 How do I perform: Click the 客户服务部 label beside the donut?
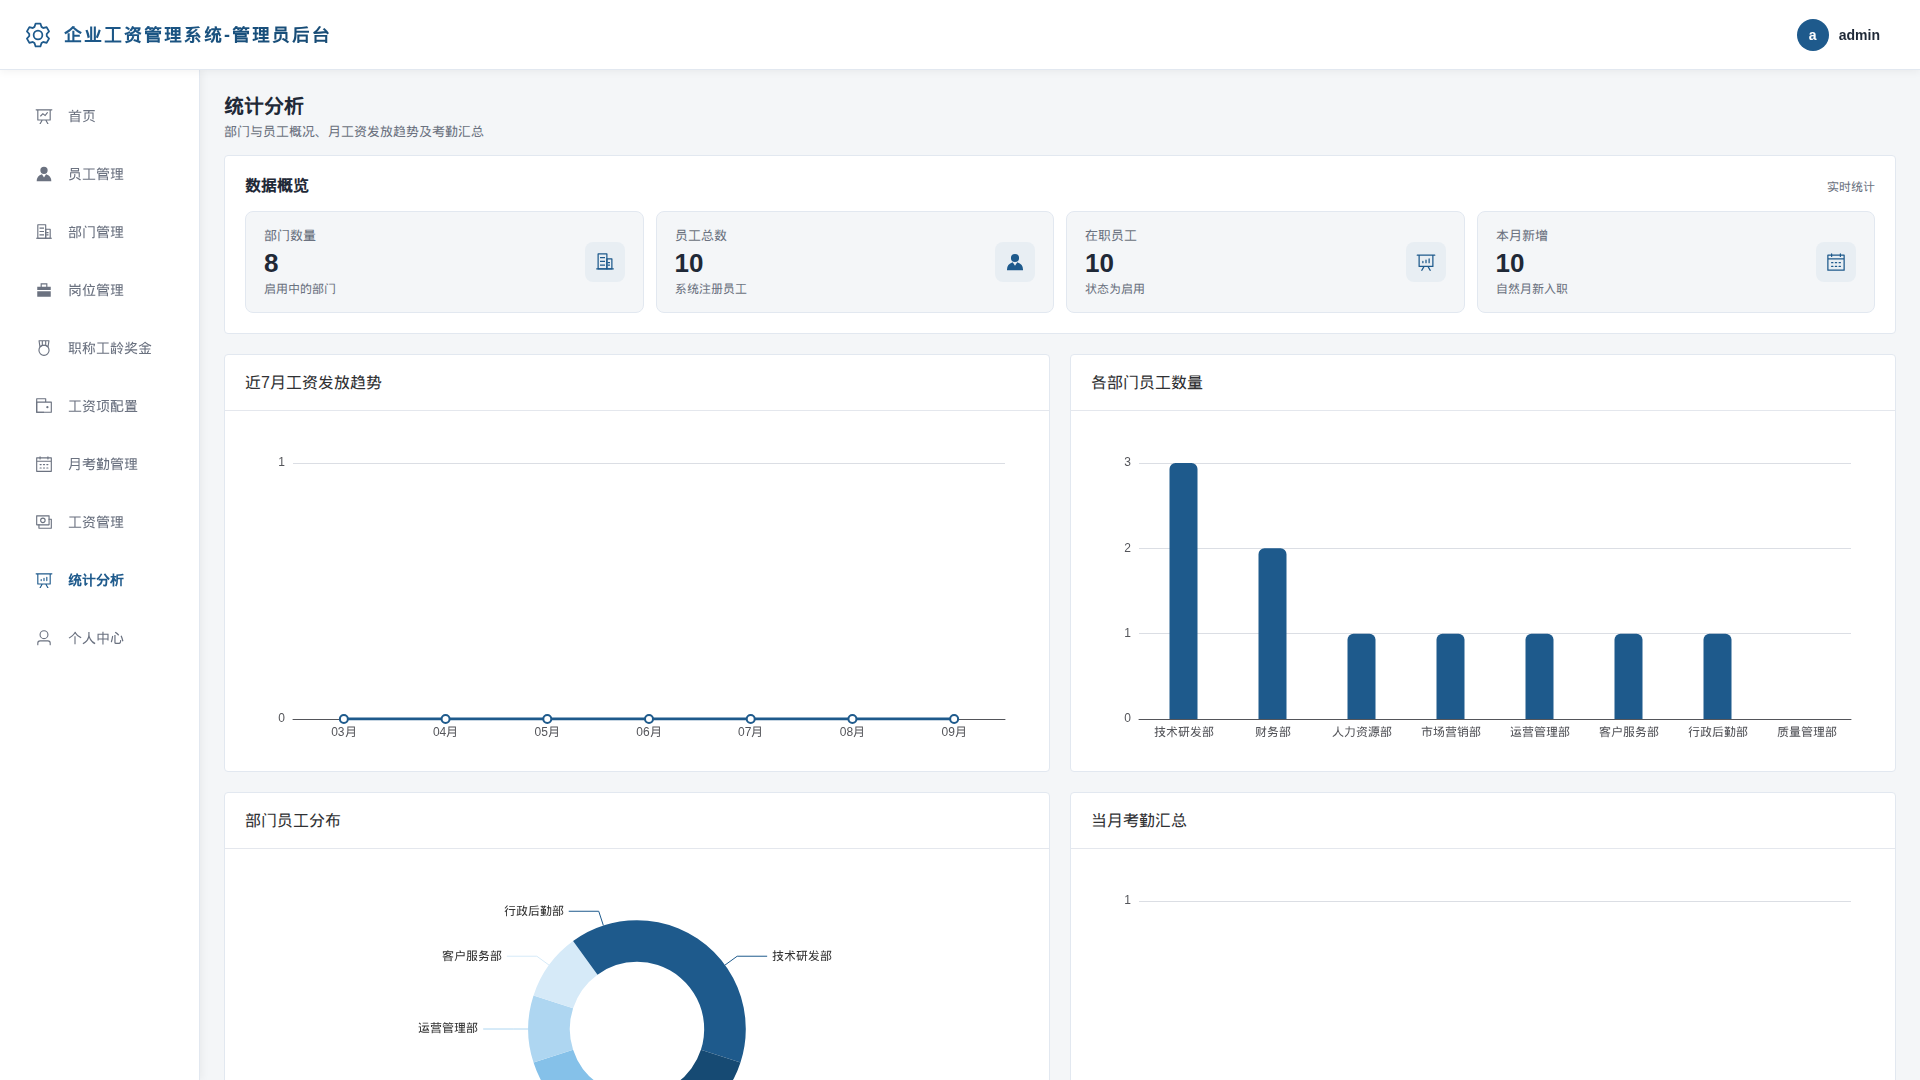pyautogui.click(x=472, y=956)
